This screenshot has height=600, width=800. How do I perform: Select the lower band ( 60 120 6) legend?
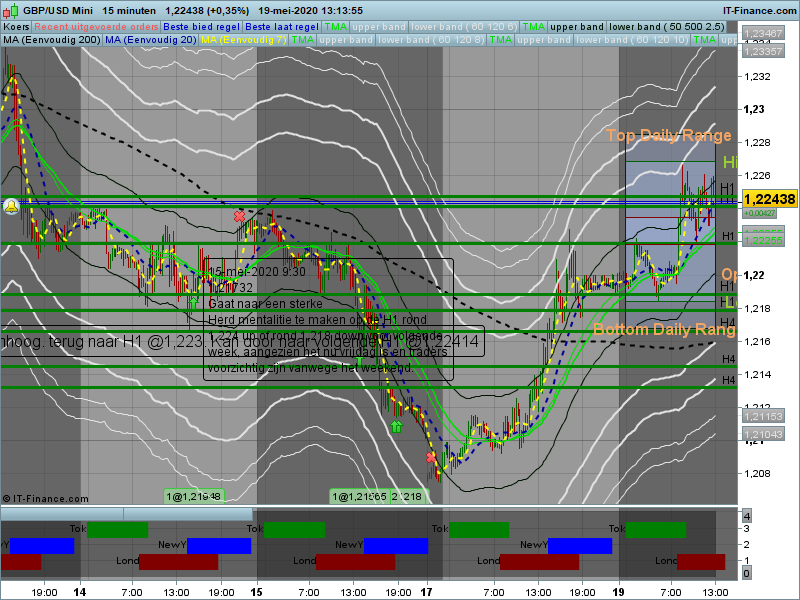[464, 27]
